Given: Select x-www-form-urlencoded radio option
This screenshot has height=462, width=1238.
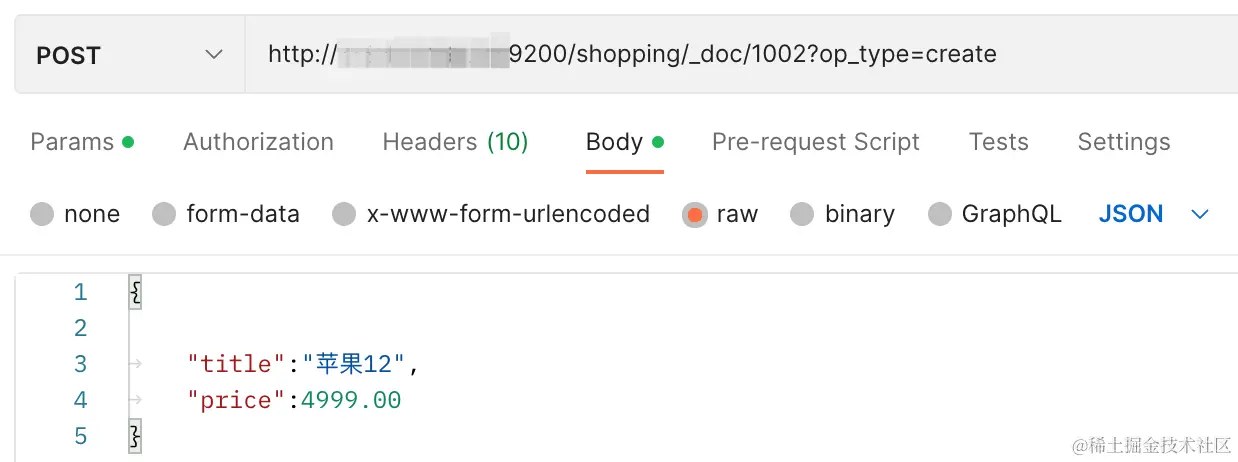Looking at the screenshot, I should [x=344, y=214].
